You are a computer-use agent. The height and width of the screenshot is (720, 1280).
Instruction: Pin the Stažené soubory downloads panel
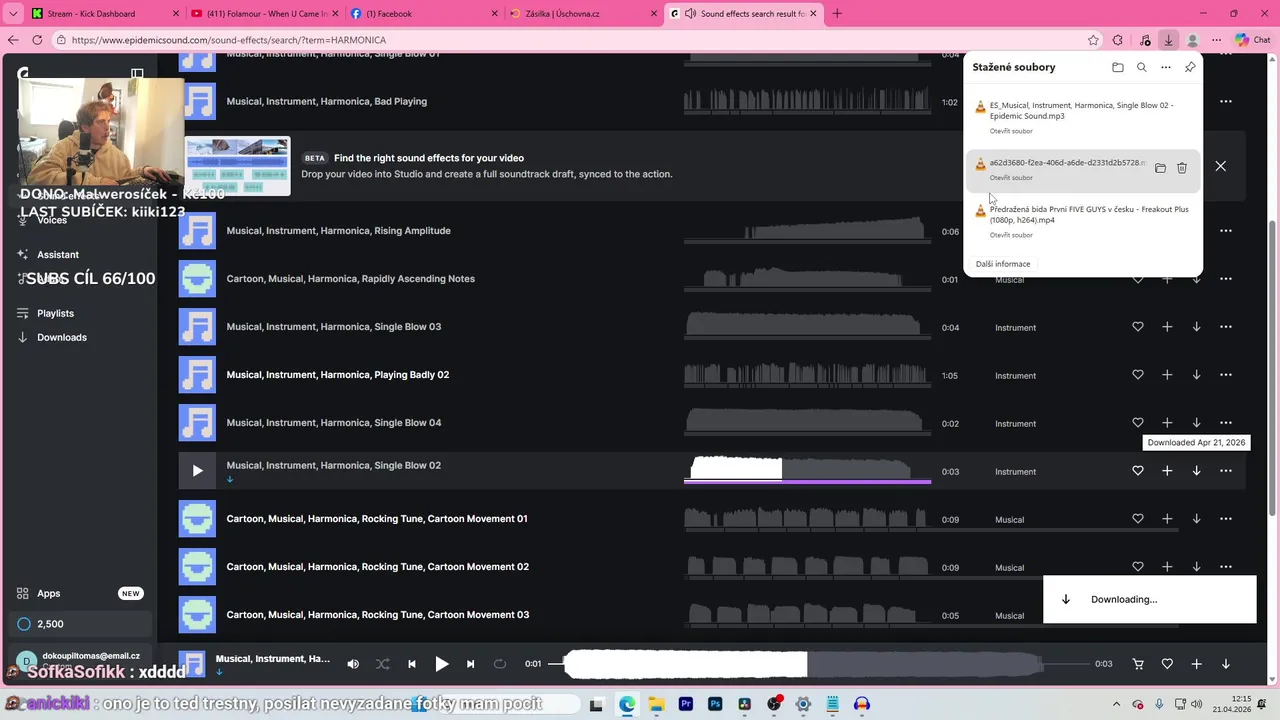pos(1190,67)
